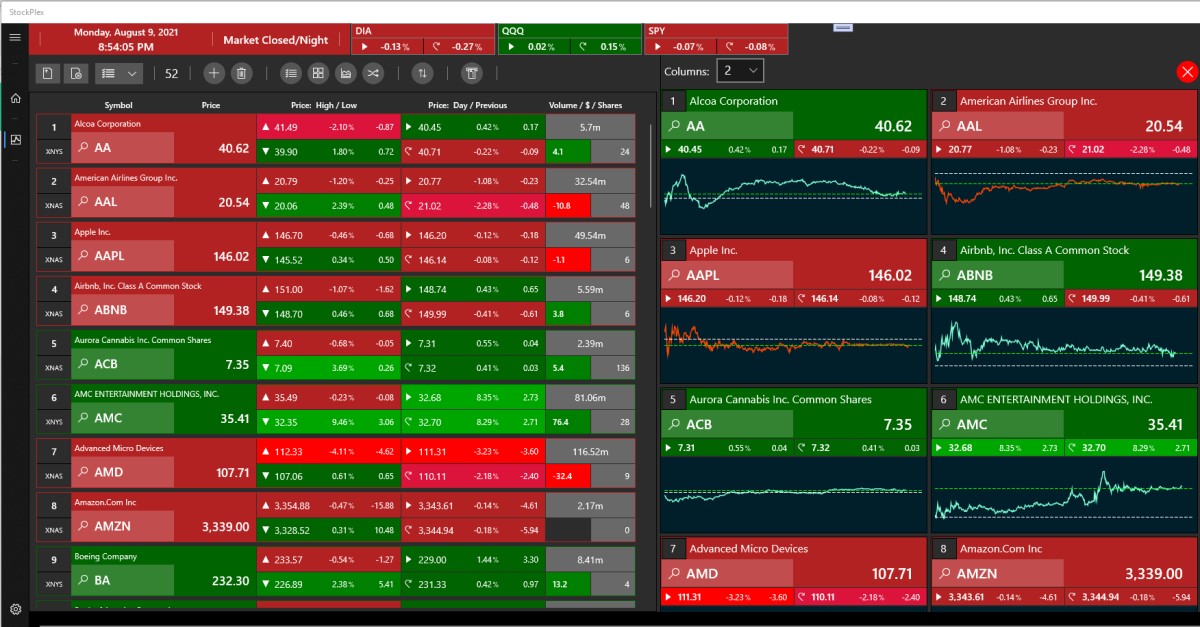Screen dimensions: 1200x627
Task: Click the Home icon in the sidebar
Action: tap(15, 98)
